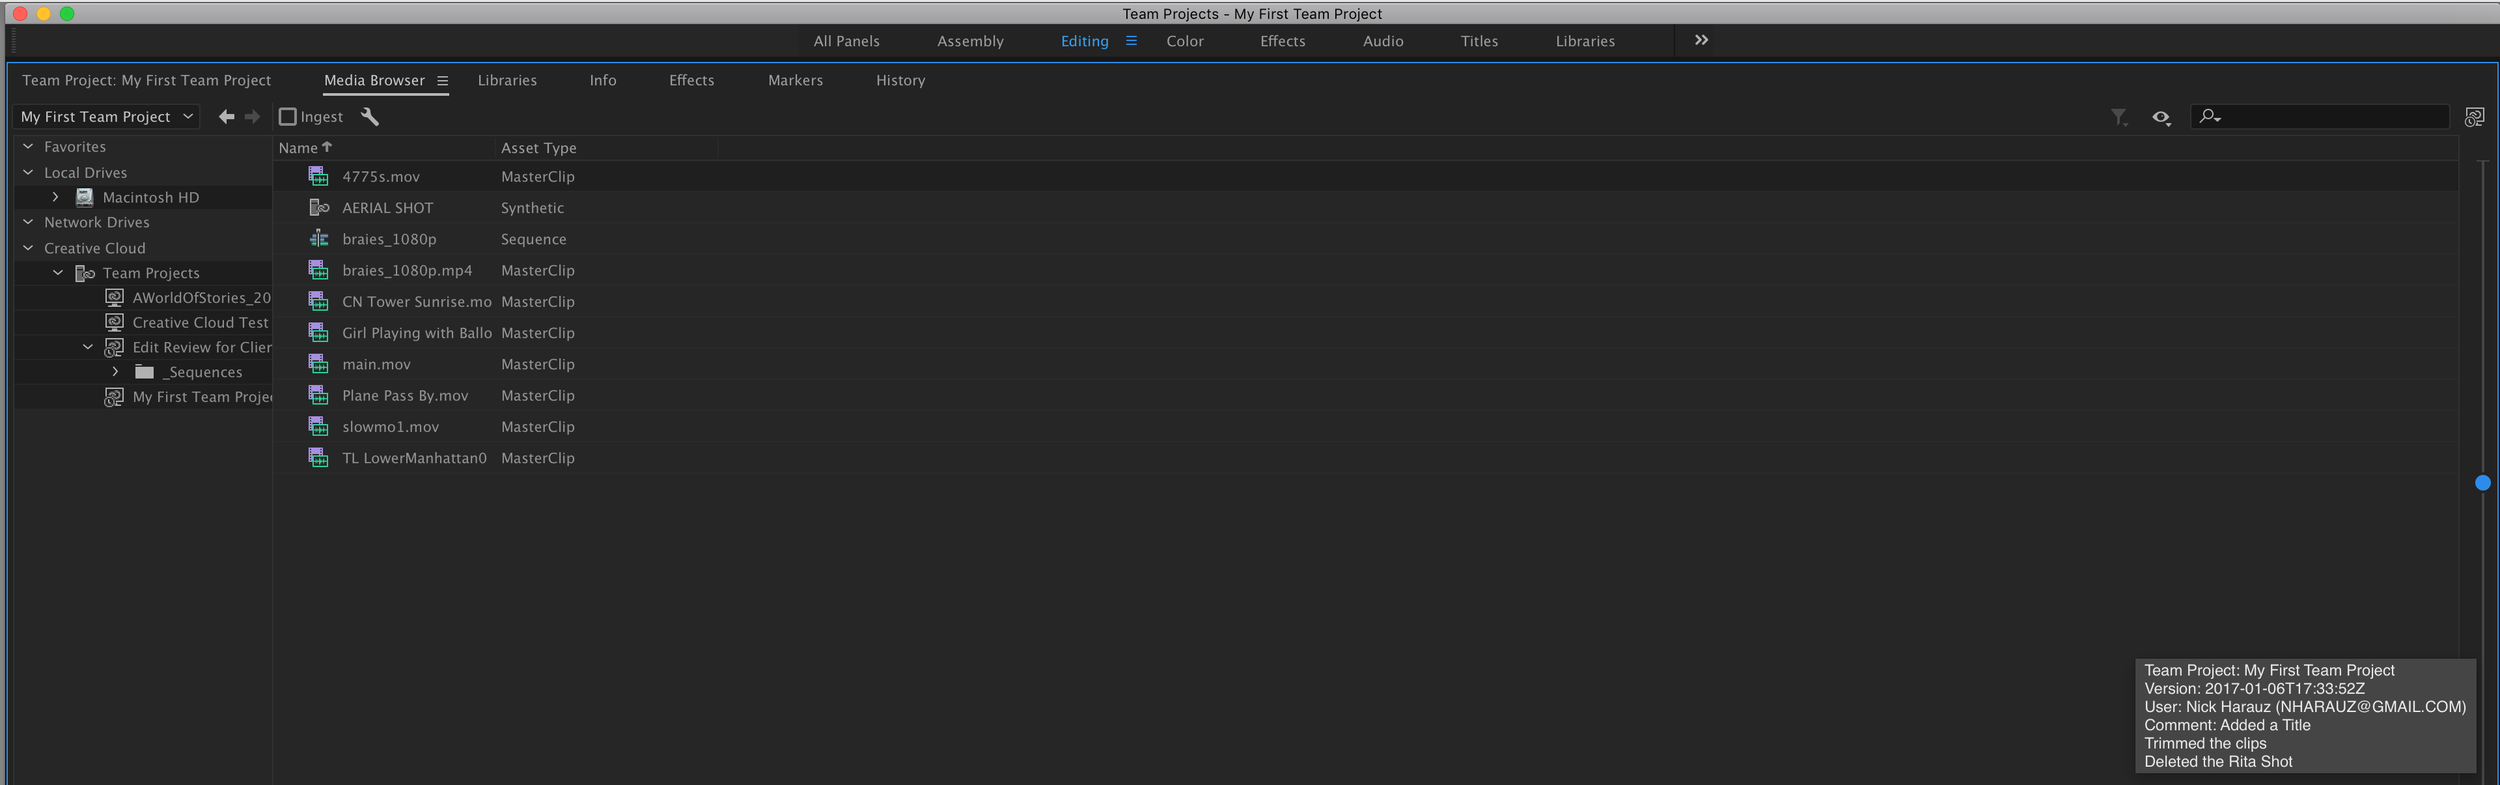Open the Editing workspace menu icon
Screen dimensions: 2500x785
coord(1131,41)
